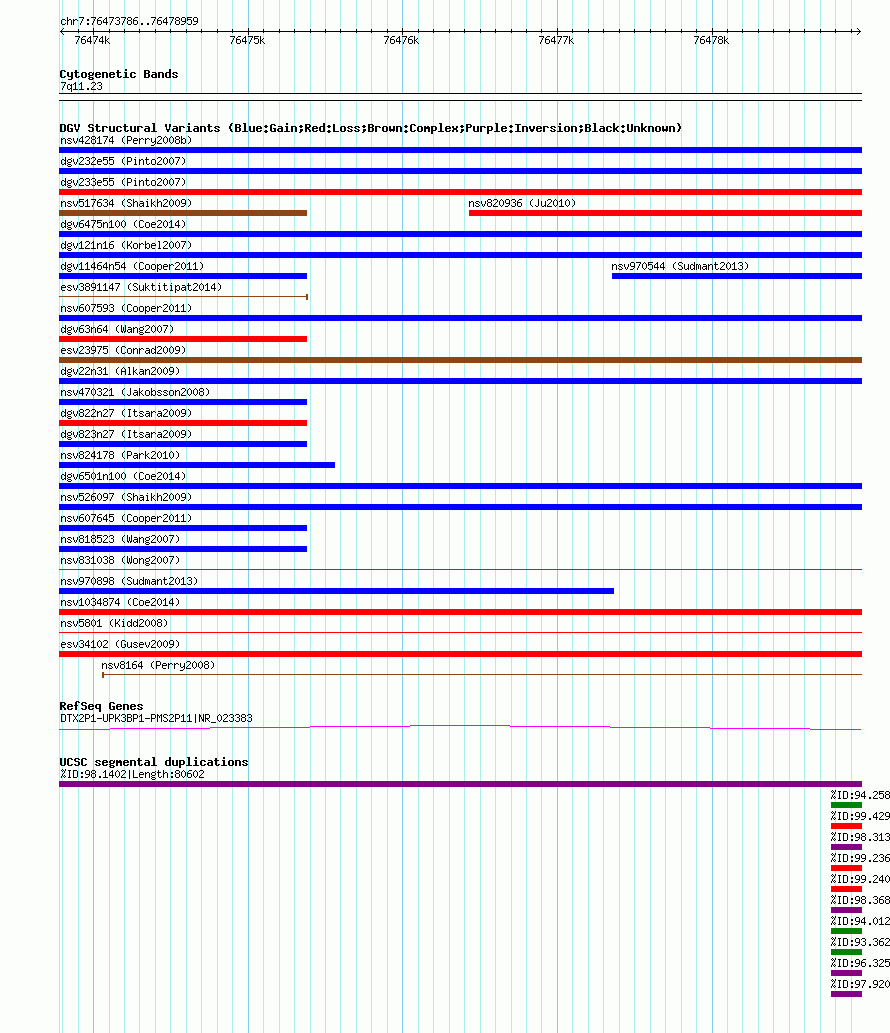890x1033 pixels.
Task: Click the 76478k ruler position label
Action: point(711,40)
